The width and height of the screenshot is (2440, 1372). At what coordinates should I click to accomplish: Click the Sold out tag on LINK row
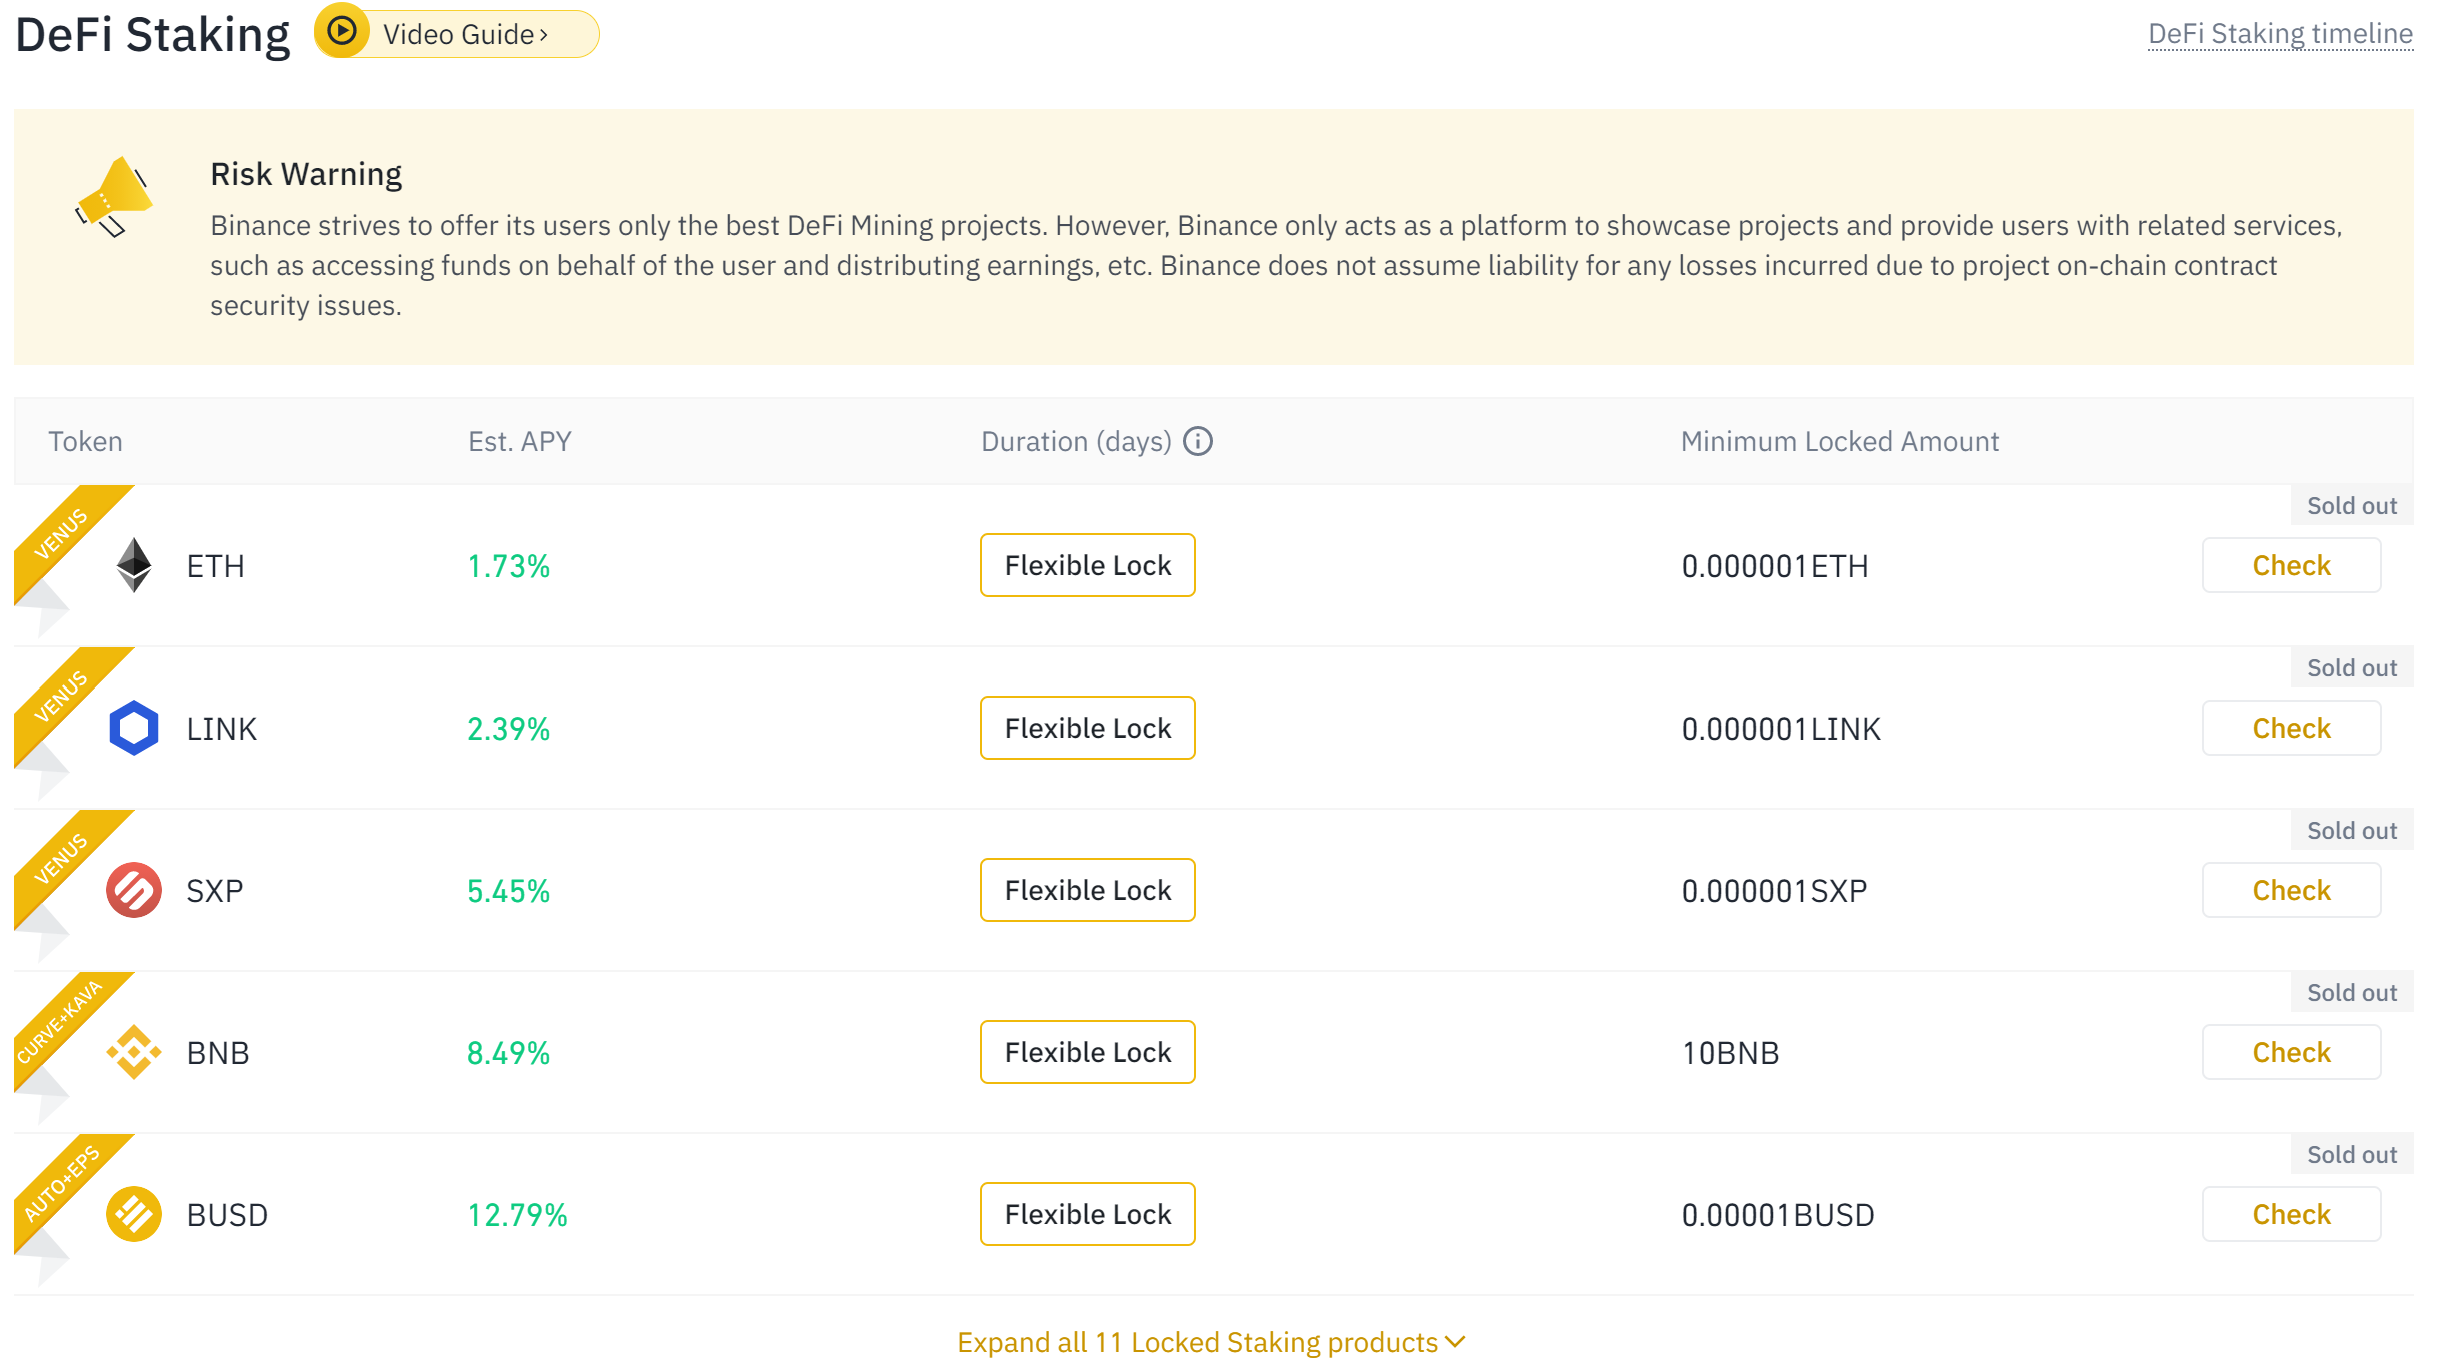click(2352, 667)
